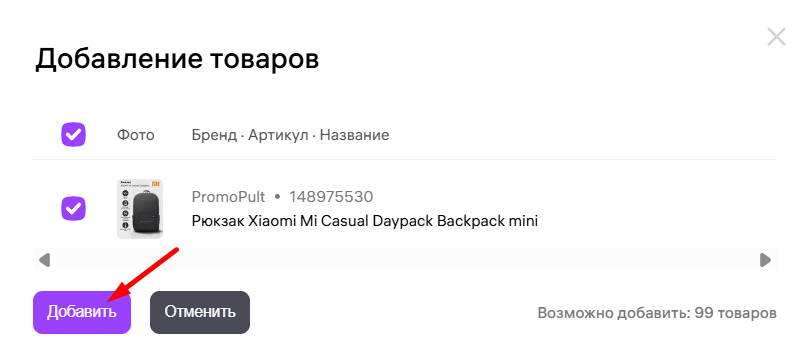Screen dimensions: 812x362
Task: Click the red annotation arrow pointing to Добавить
Action: (143, 274)
